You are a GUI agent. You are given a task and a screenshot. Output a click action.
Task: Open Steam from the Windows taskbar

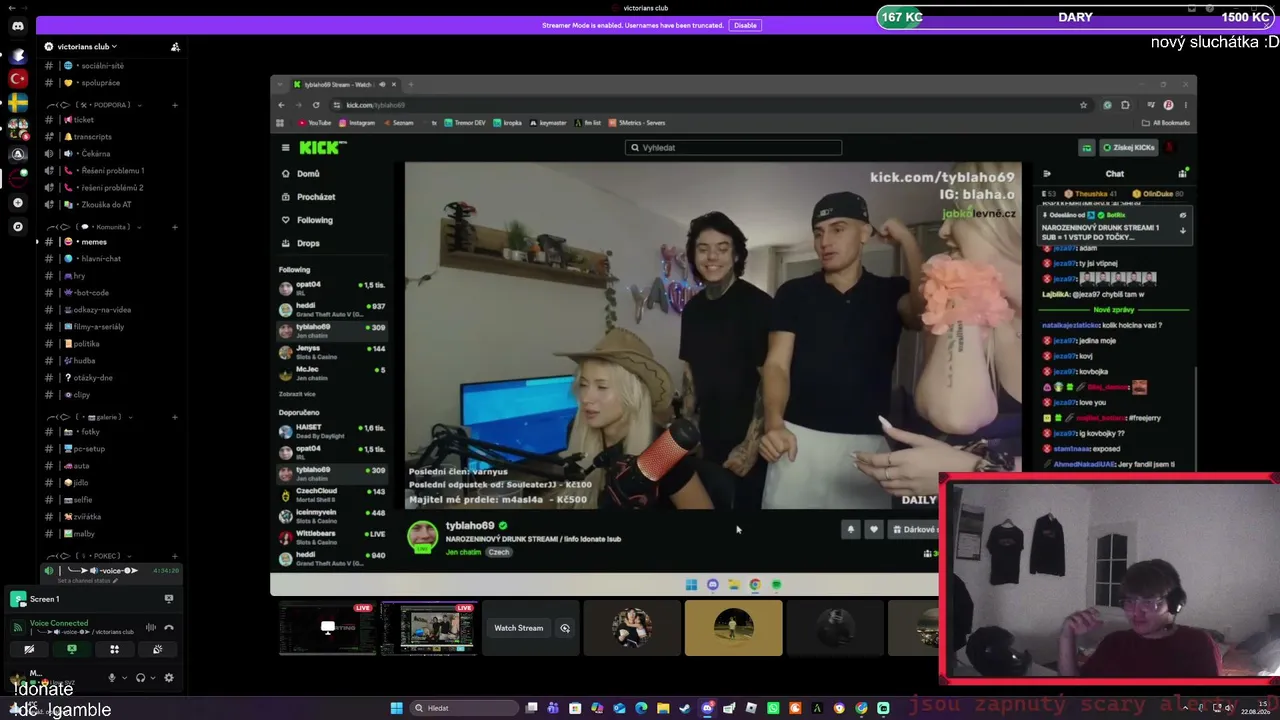[x=685, y=708]
